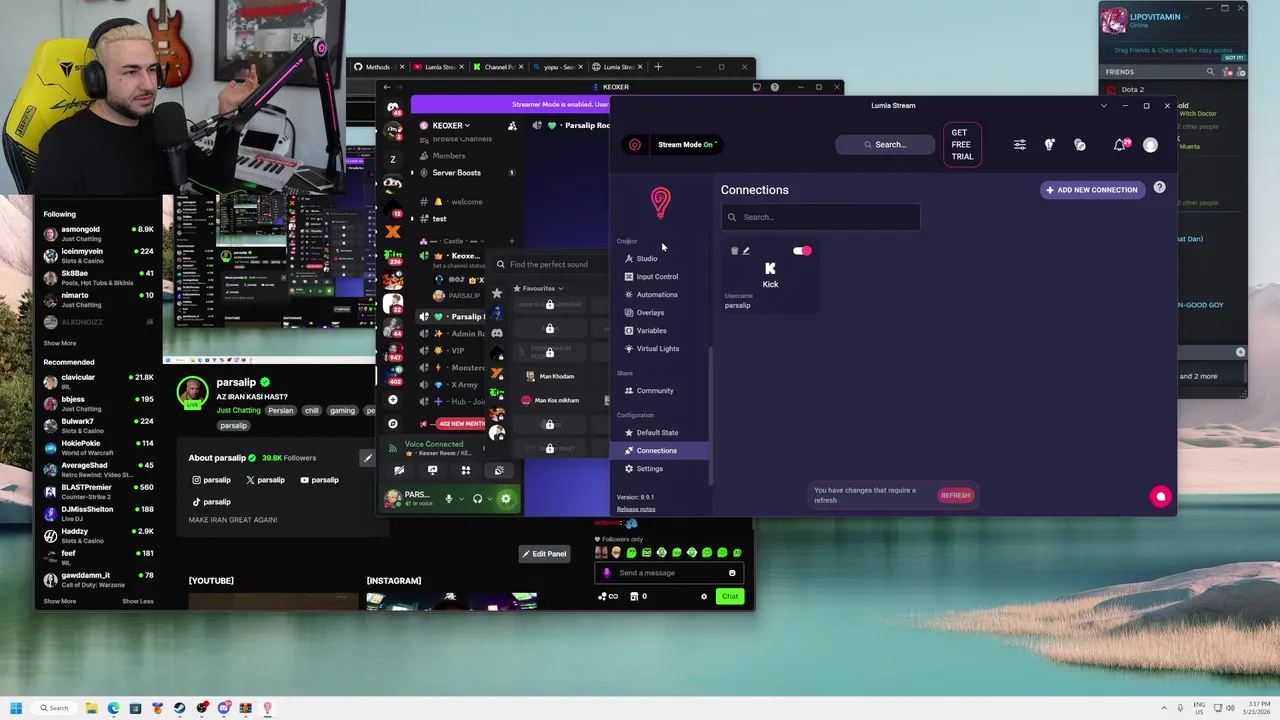Screen dimensions: 1280x720
Task: Focus Send a message chat field
Action: (x=668, y=573)
